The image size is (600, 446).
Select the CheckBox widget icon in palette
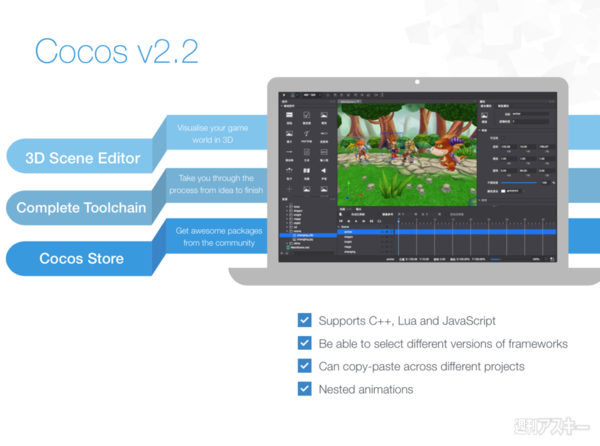(307, 115)
